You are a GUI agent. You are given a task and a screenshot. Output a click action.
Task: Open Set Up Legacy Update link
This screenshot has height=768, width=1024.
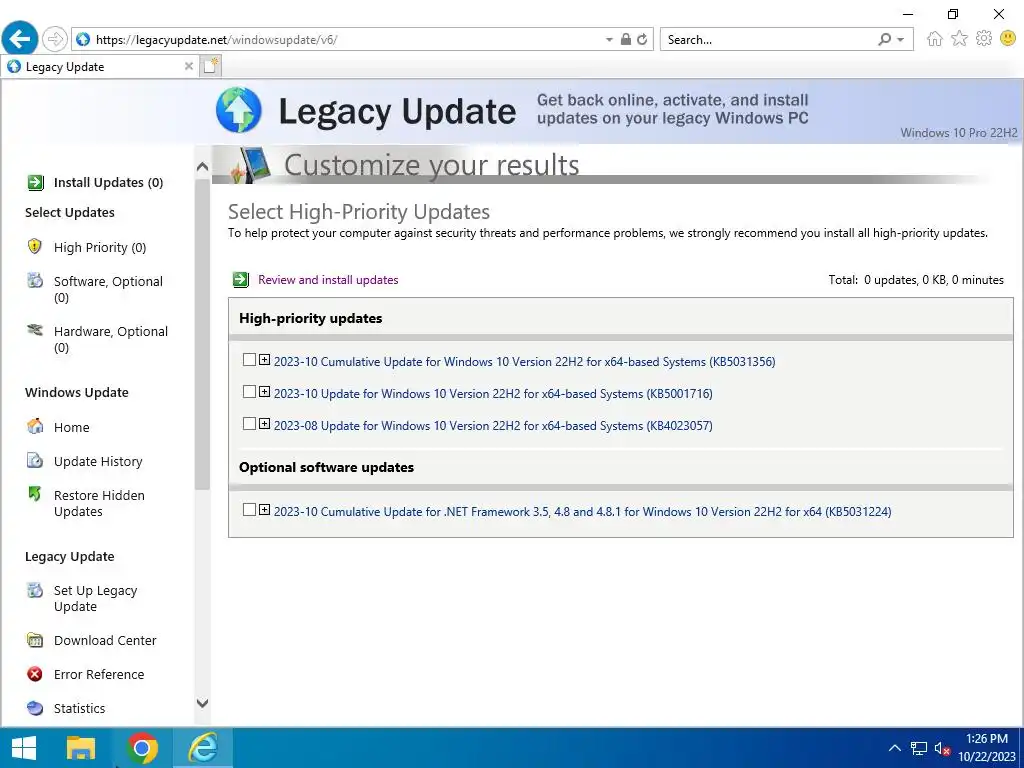tap(95, 598)
